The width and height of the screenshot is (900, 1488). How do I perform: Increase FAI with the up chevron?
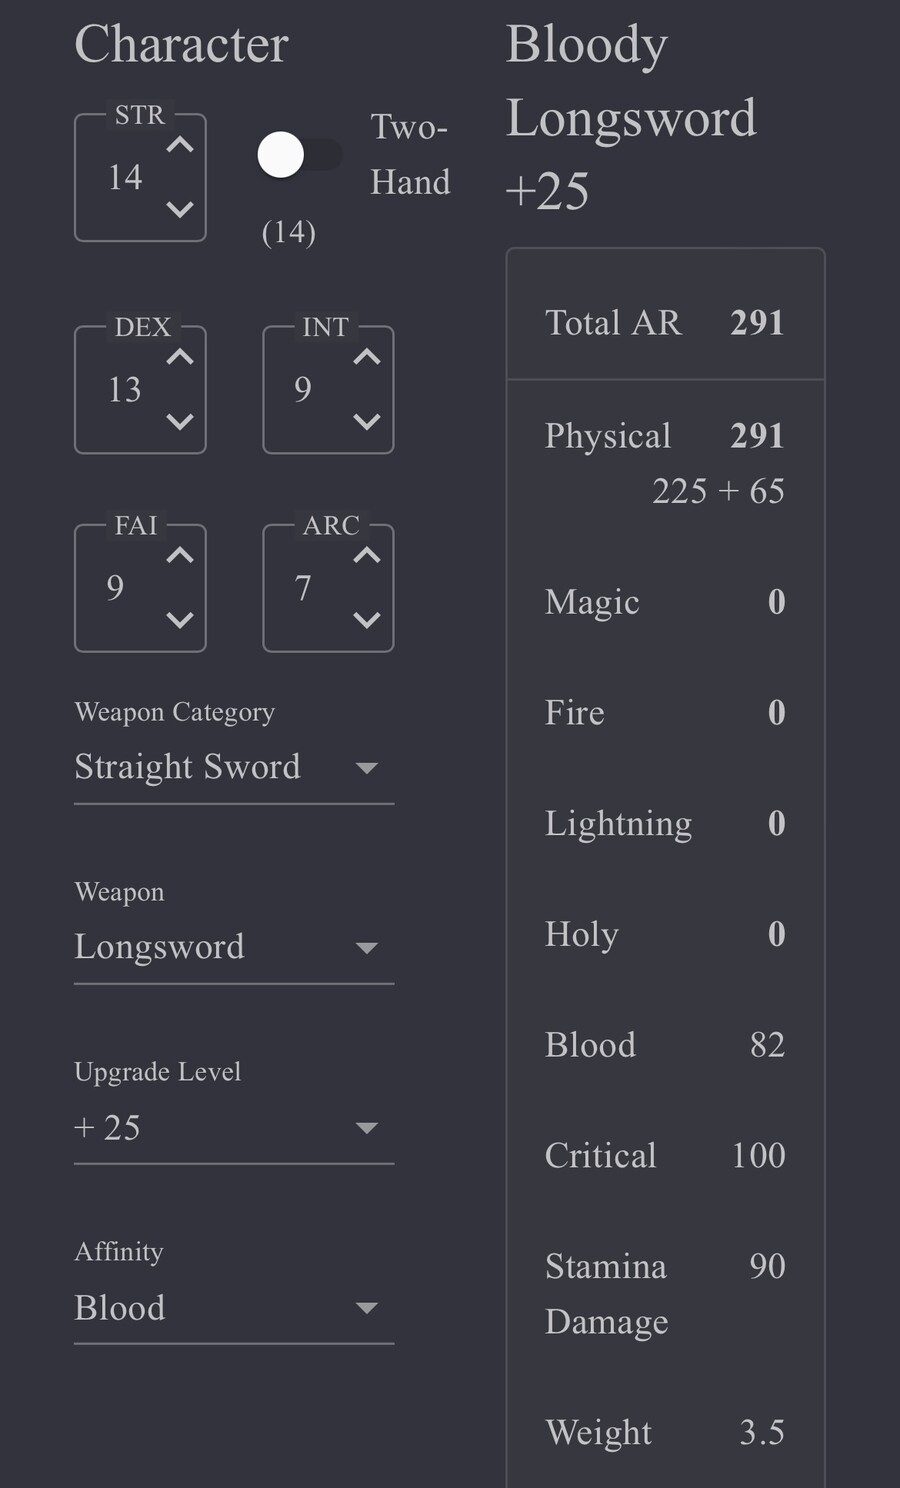[x=180, y=556]
